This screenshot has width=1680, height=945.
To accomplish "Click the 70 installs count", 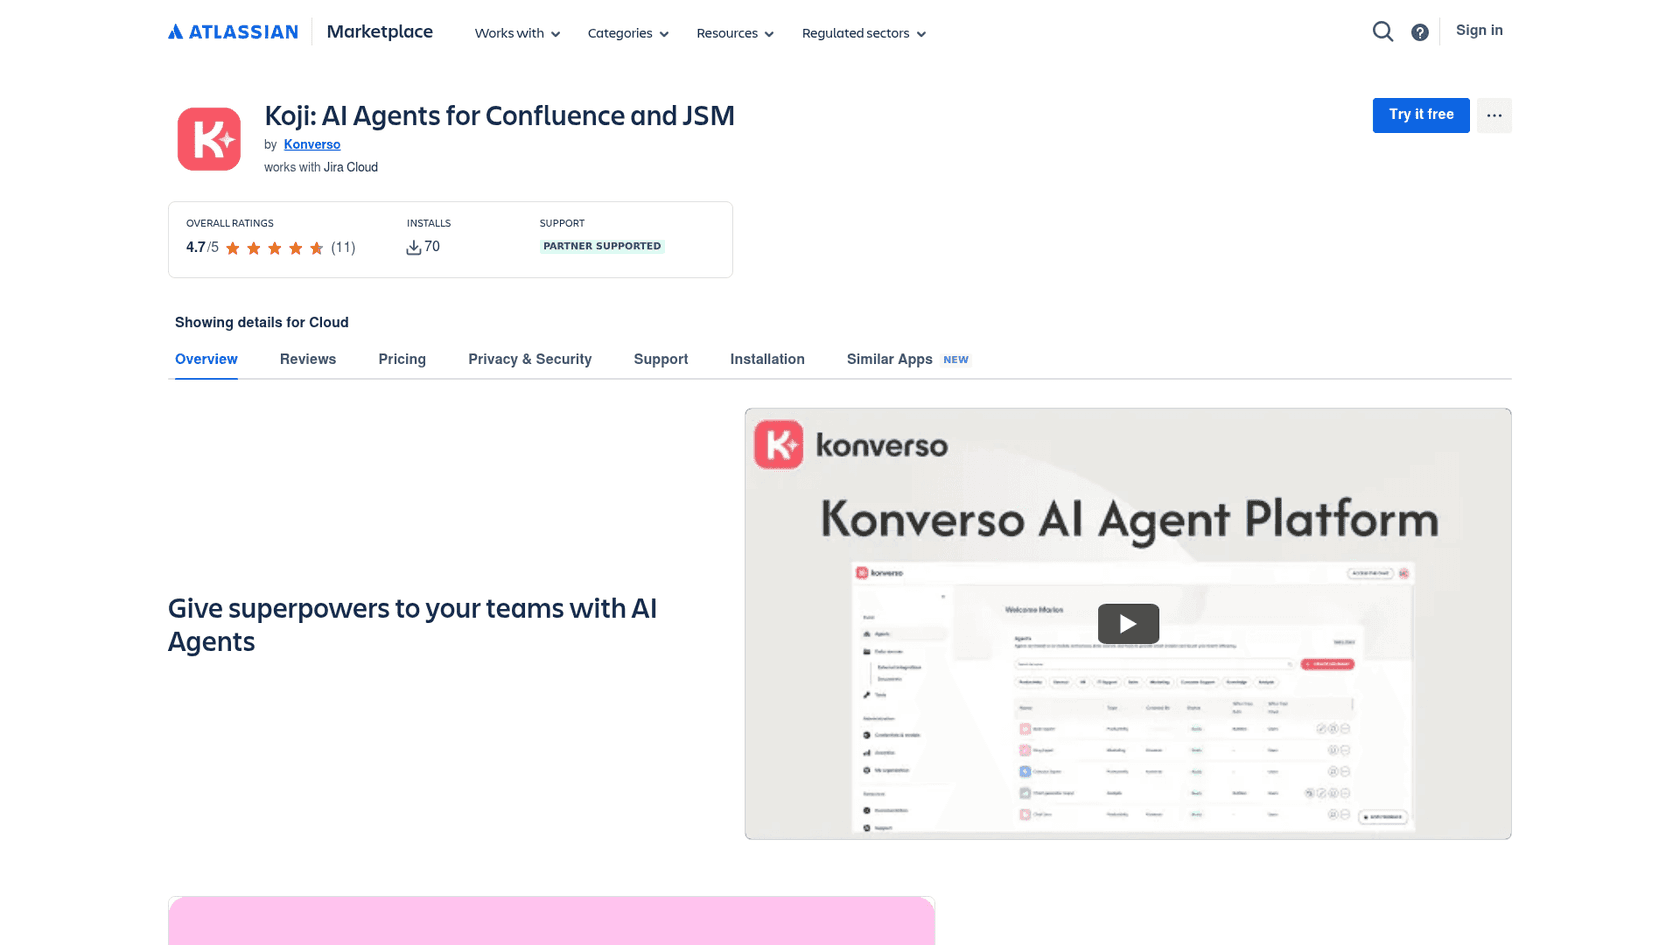I will click(432, 246).
